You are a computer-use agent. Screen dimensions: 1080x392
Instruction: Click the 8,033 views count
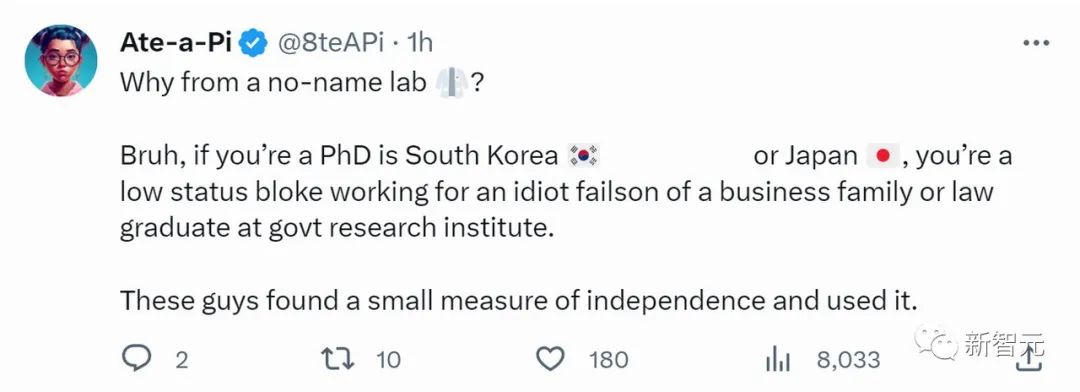click(x=848, y=360)
